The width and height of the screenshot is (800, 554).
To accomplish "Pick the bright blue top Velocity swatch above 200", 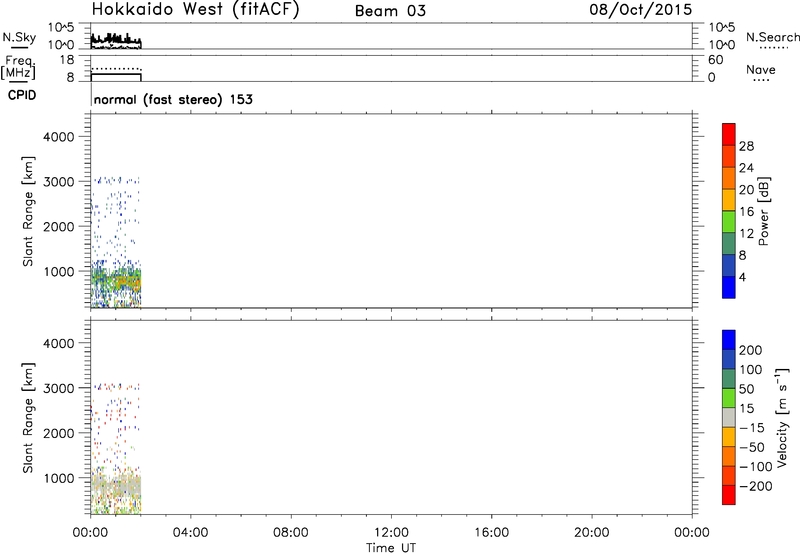I will pyautogui.click(x=729, y=340).
